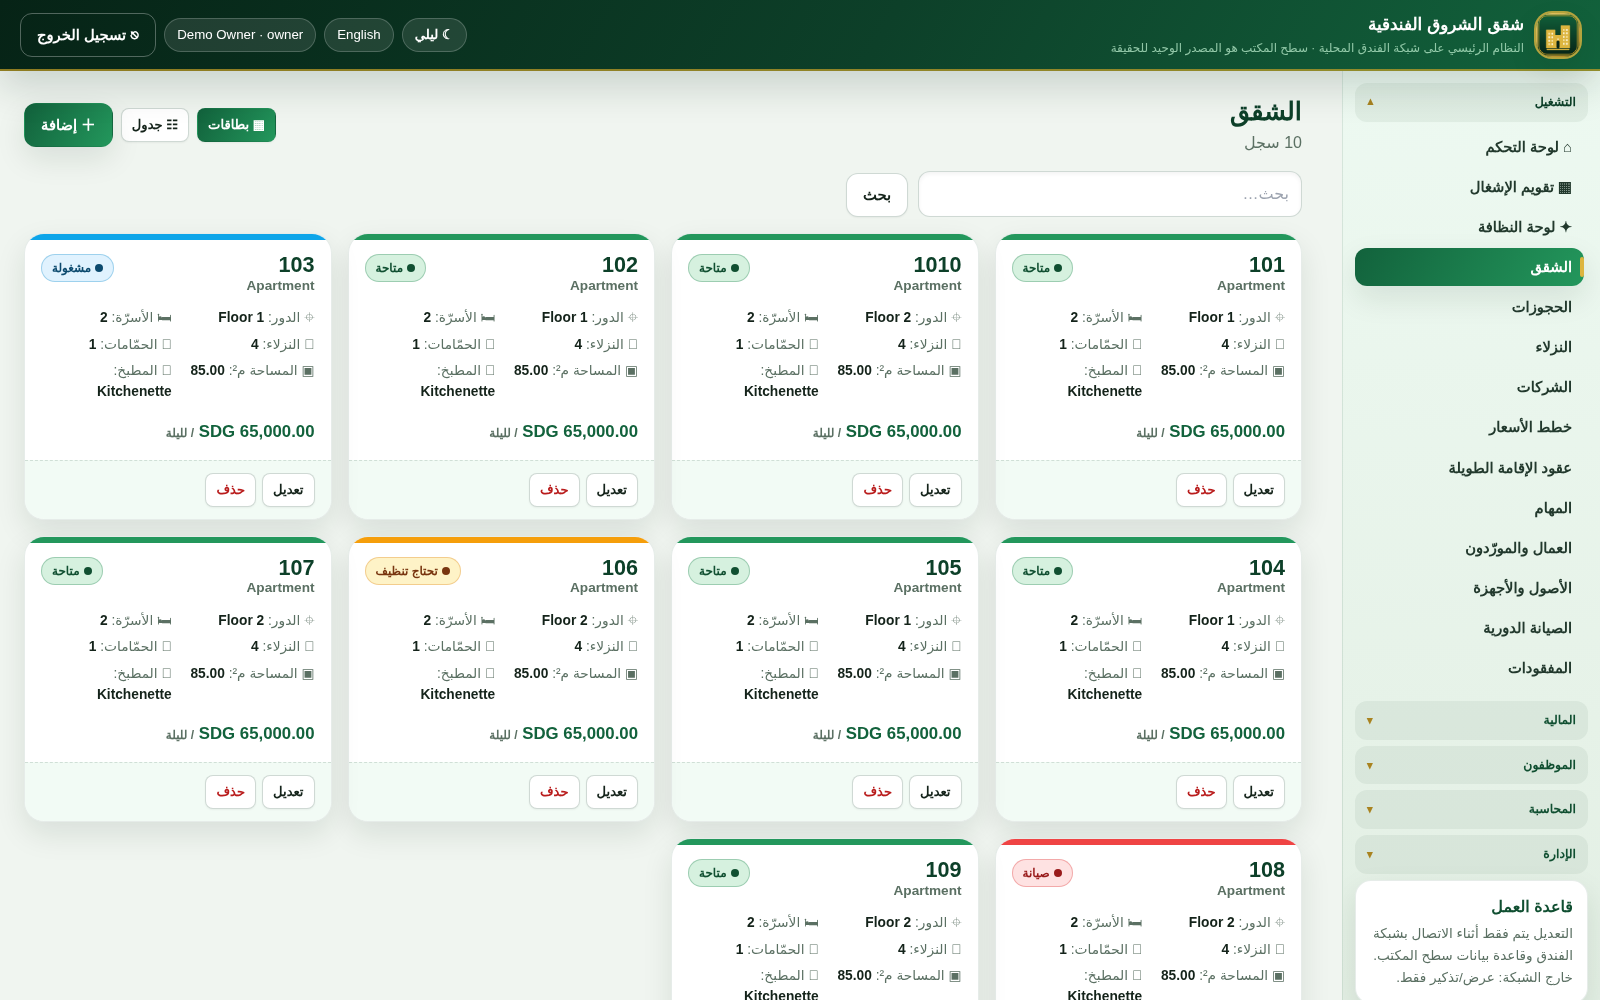Image resolution: width=1600 pixels, height=1000 pixels.
Task: Open المفقودات lost items page
Action: [1469, 668]
